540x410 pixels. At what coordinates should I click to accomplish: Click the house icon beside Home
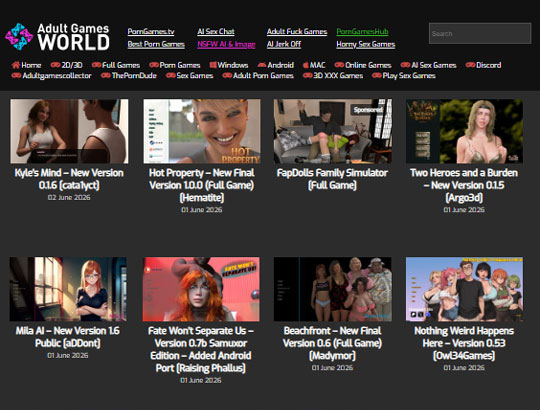(15, 65)
